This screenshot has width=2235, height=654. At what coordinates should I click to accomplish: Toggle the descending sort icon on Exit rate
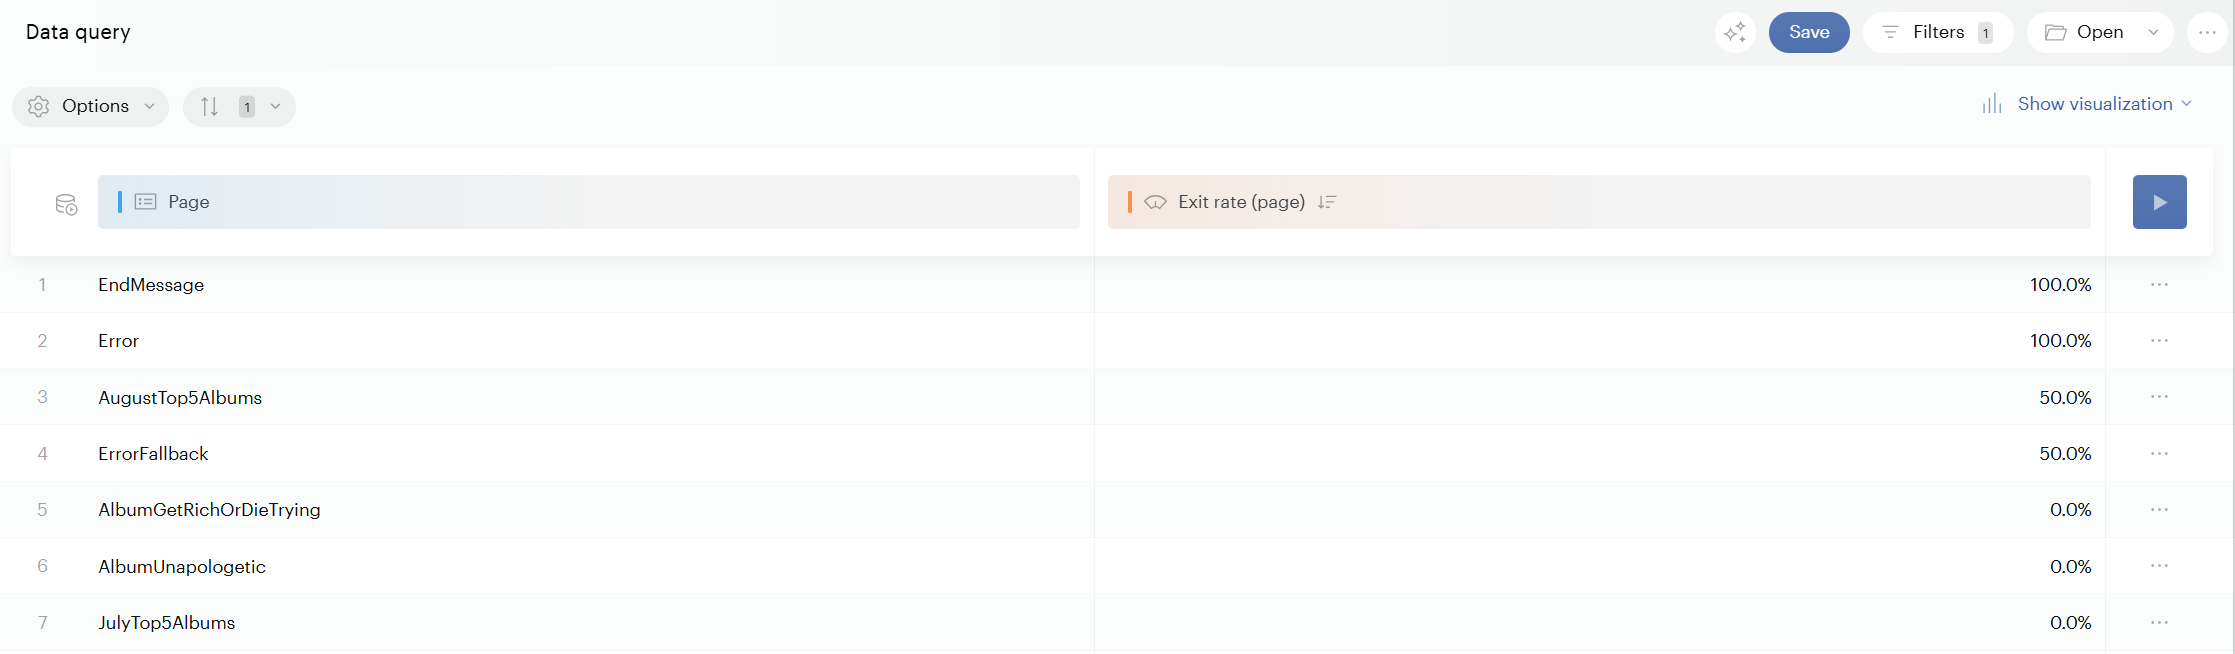[1327, 202]
